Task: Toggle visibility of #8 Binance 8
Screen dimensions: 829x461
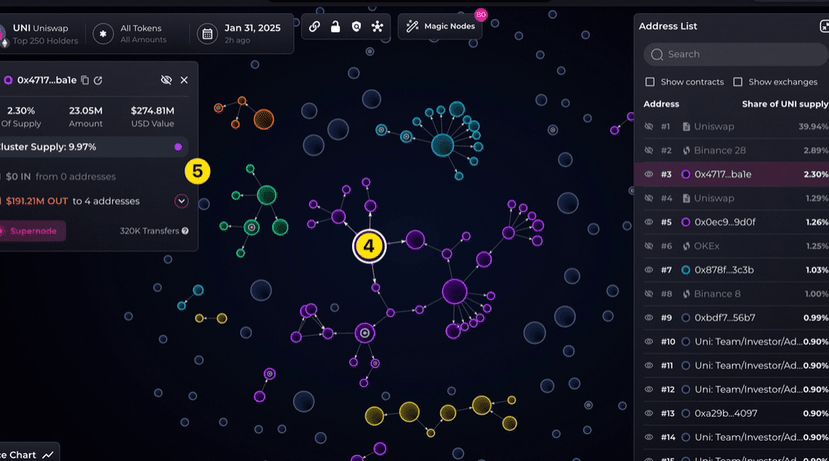Action: 649,294
